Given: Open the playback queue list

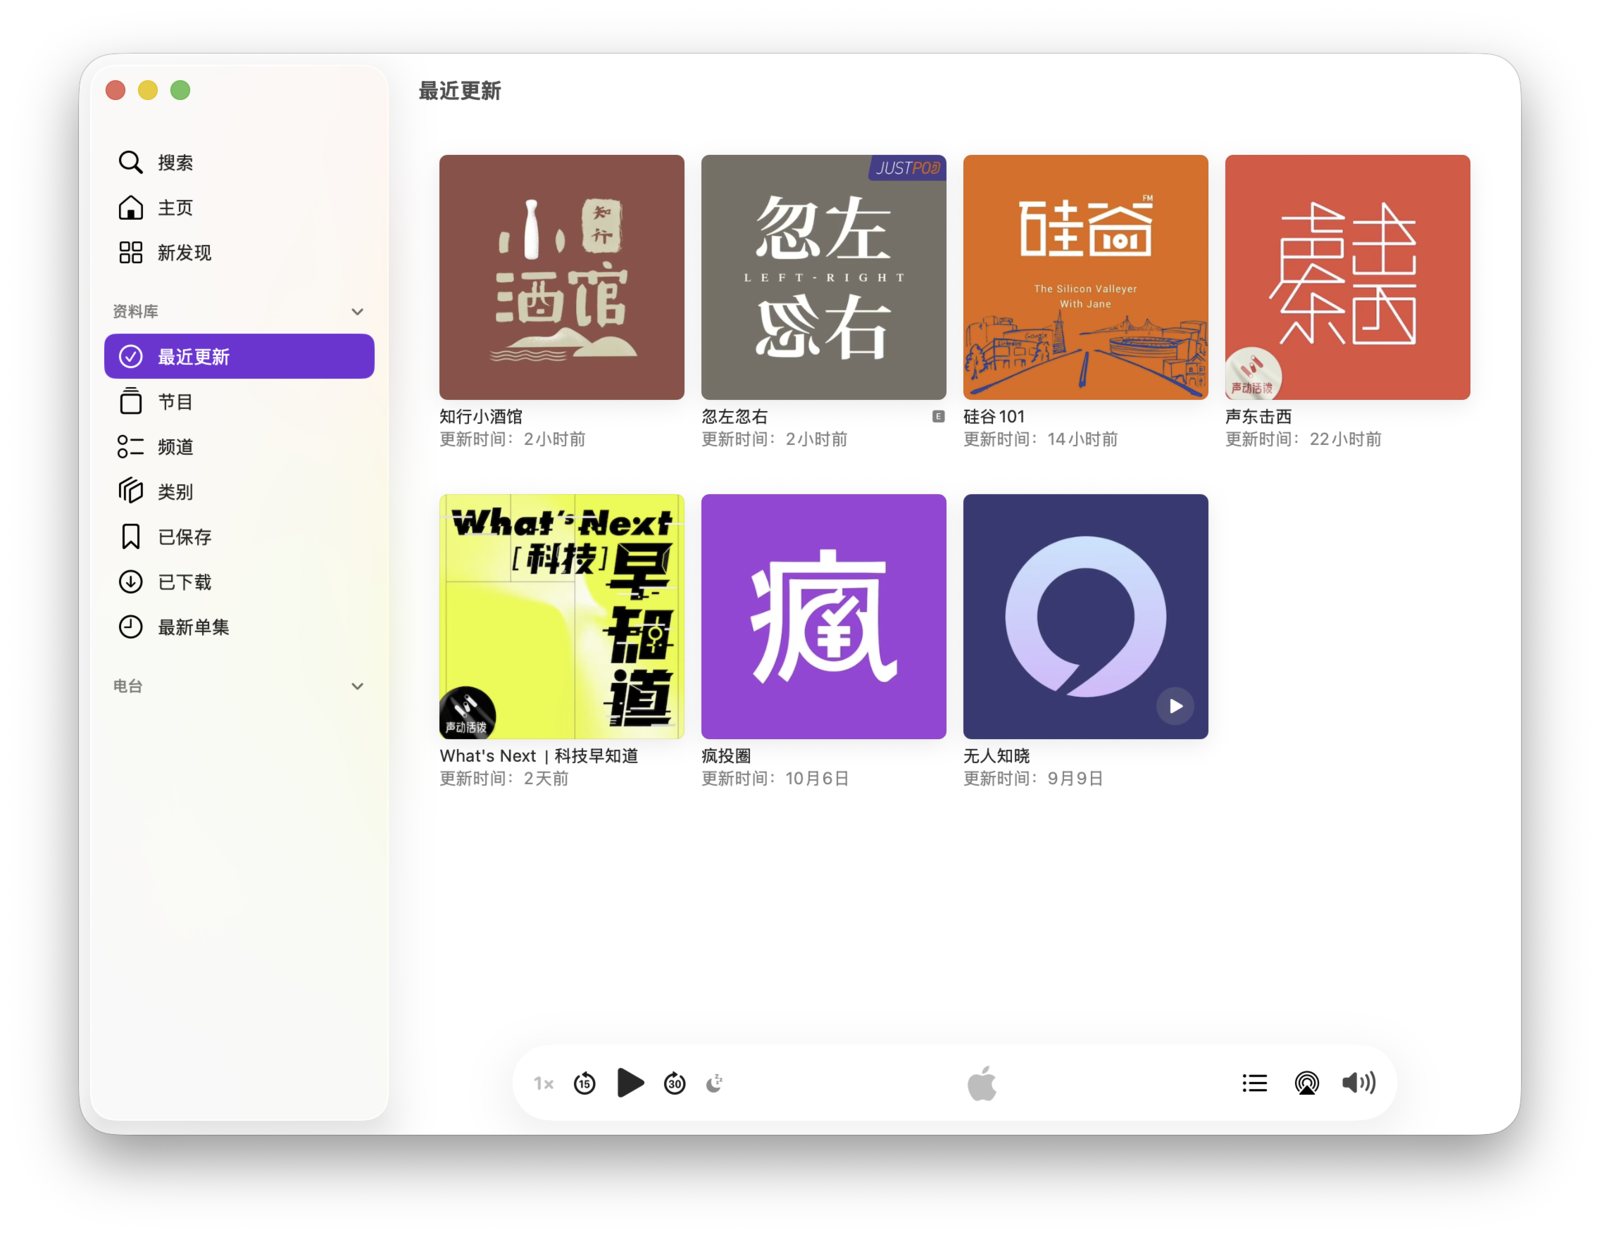Looking at the screenshot, I should pyautogui.click(x=1254, y=1083).
